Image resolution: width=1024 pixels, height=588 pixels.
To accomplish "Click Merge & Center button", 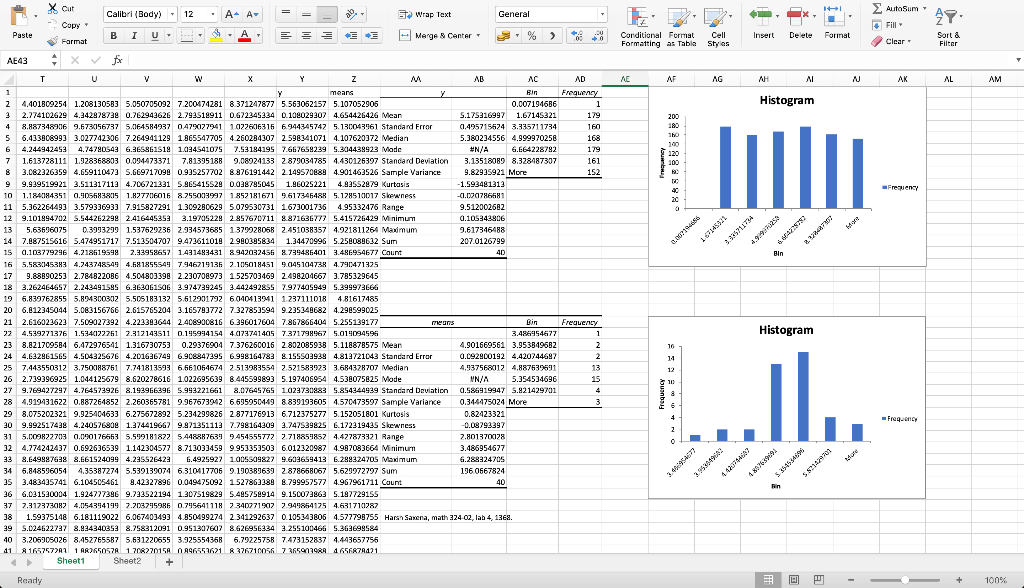I will coord(440,35).
